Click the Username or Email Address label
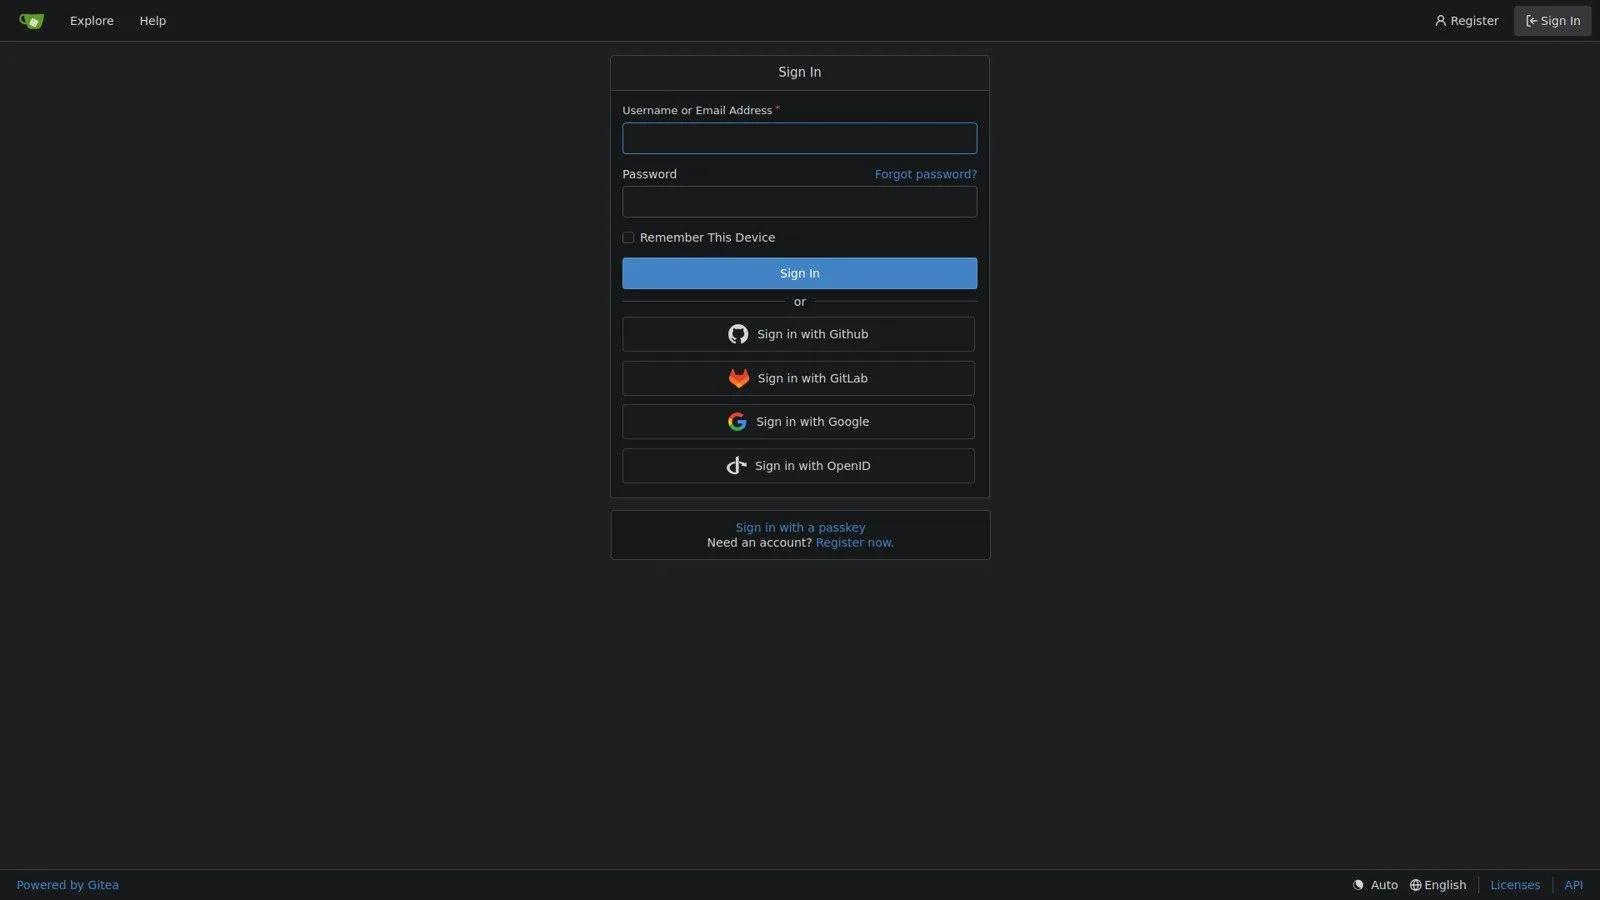Viewport: 1600px width, 900px height. (x=697, y=110)
